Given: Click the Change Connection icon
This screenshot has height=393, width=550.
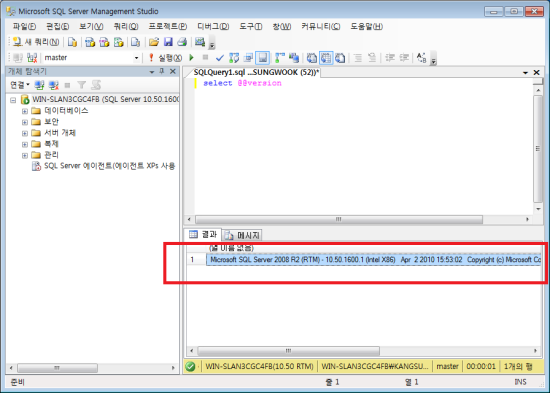Looking at the screenshot, I should [x=32, y=58].
